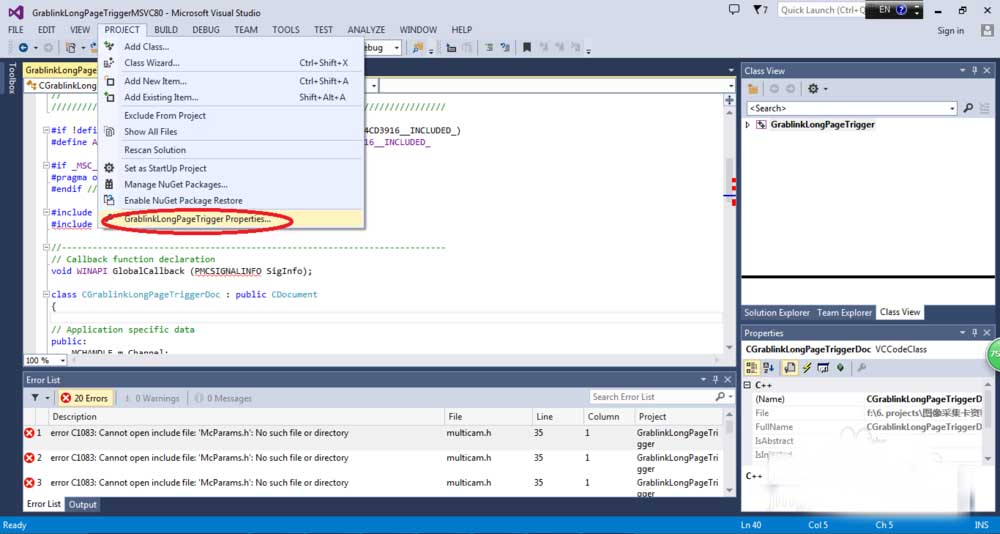
Task: Select Manage NuGet Packages menu entry
Action: click(x=175, y=184)
